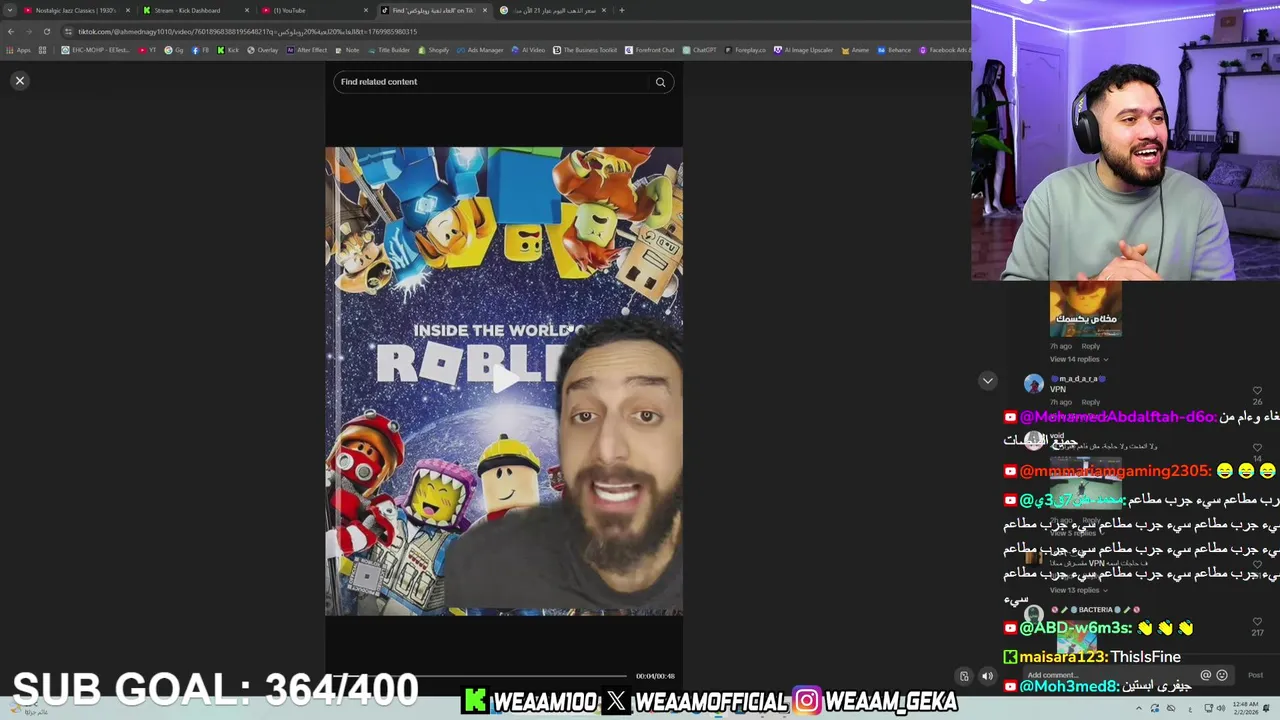Open a new browser tab
The height and width of the screenshot is (720, 1280).
point(622,10)
